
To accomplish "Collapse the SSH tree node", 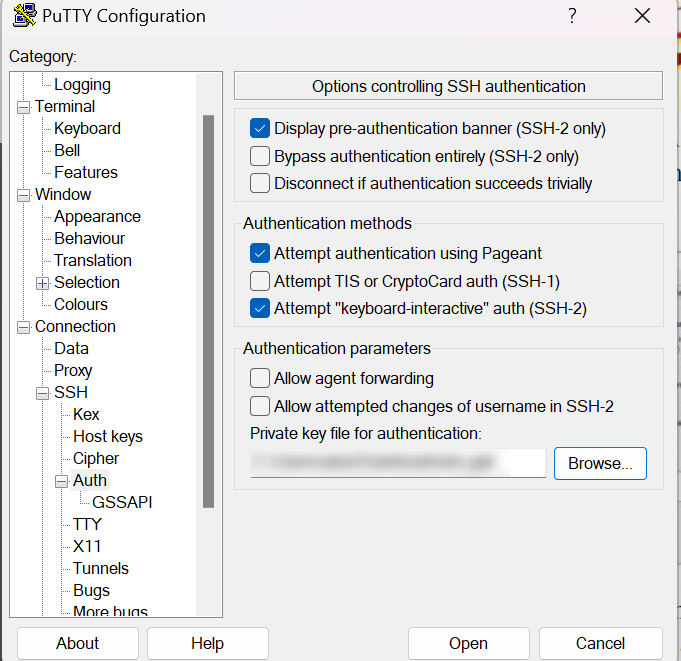I will click(43, 393).
